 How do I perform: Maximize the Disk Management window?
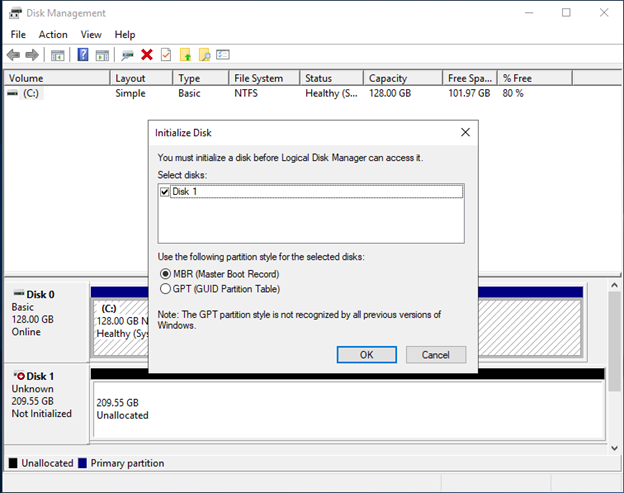click(566, 13)
